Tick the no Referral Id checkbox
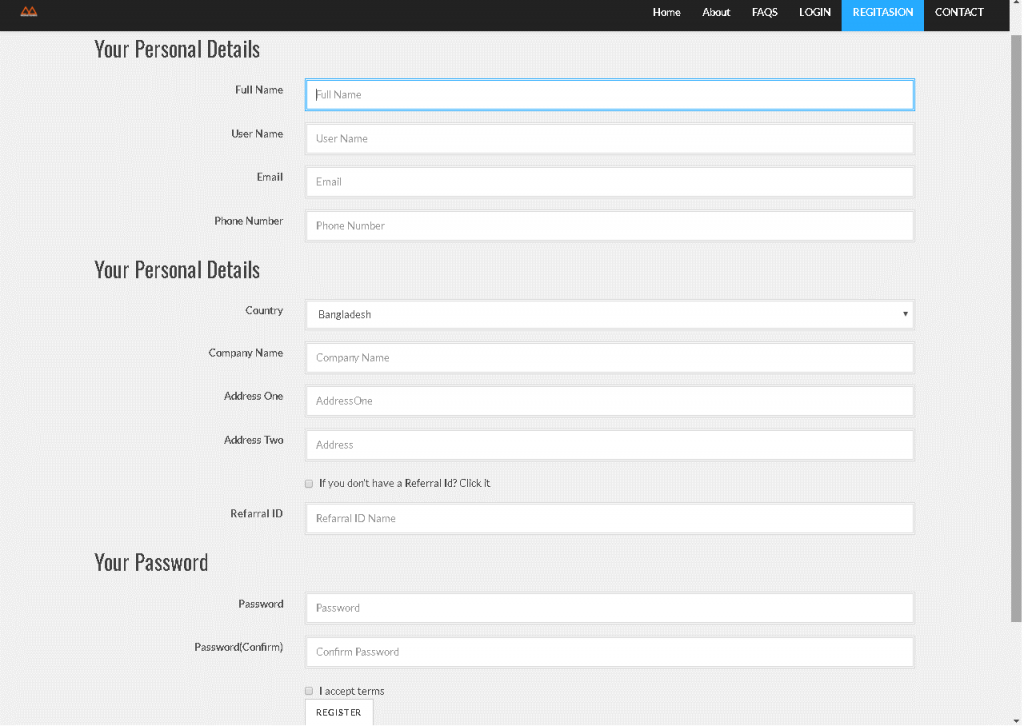The image size is (1024, 726). coord(309,484)
